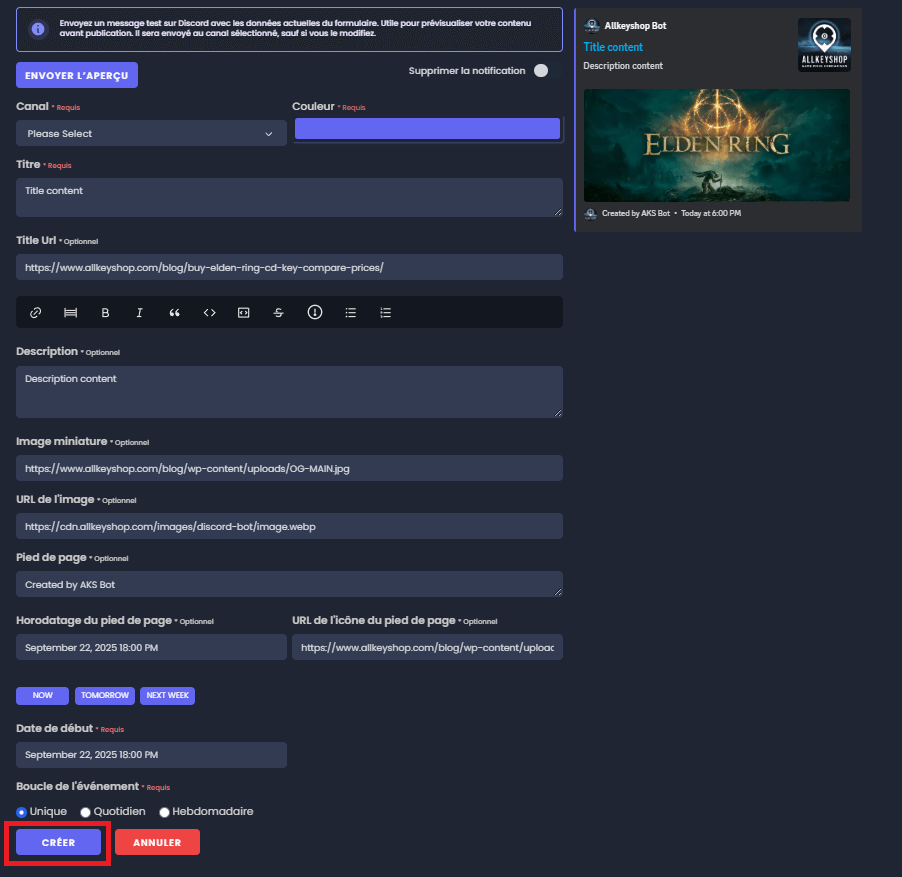Click the inline code icon
The image size is (902, 877).
pyautogui.click(x=209, y=312)
